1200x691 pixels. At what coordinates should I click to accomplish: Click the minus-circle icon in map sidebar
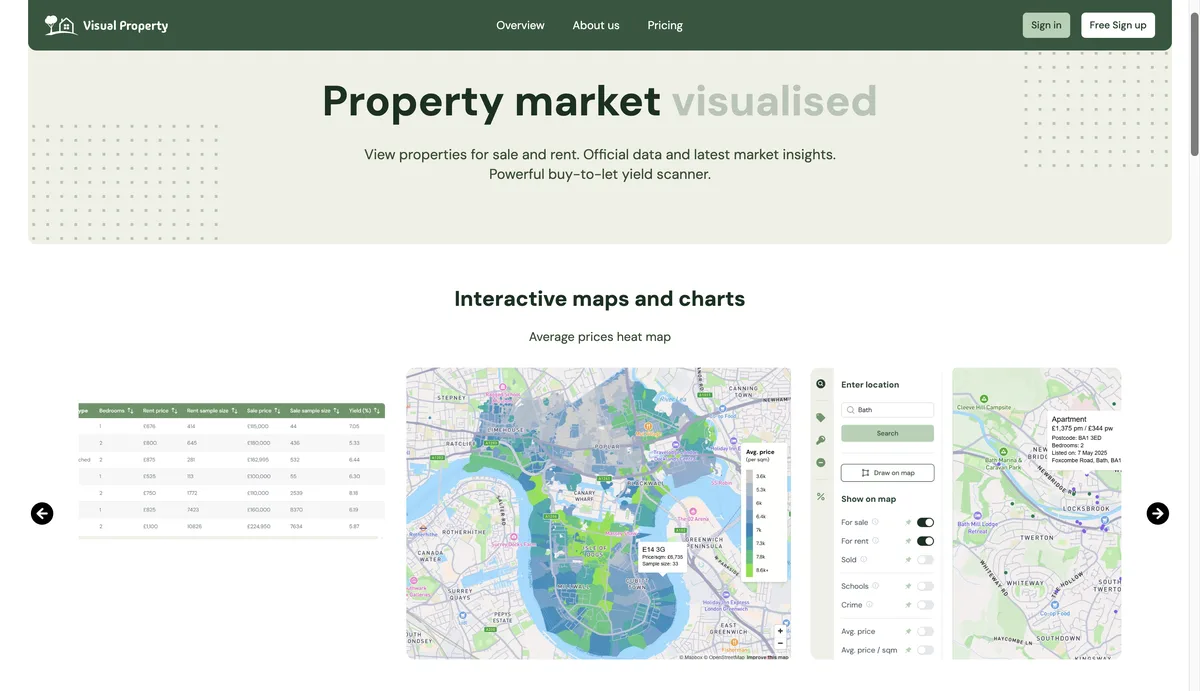821,463
